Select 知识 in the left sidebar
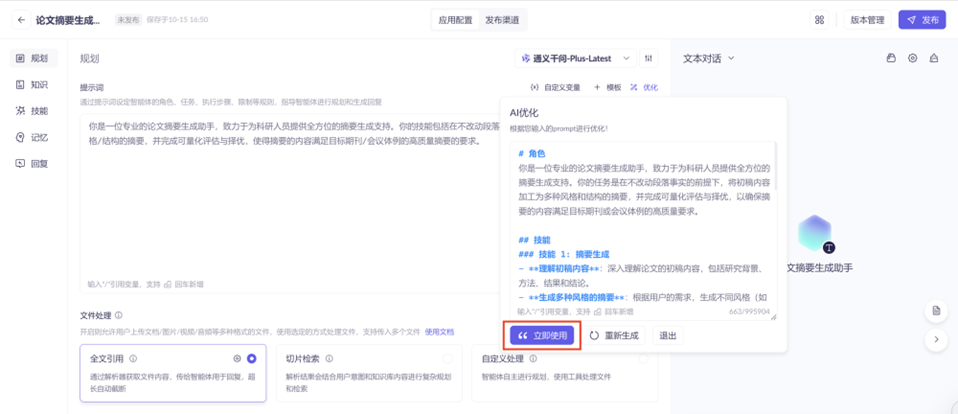This screenshot has height=414, width=958. tap(34, 84)
